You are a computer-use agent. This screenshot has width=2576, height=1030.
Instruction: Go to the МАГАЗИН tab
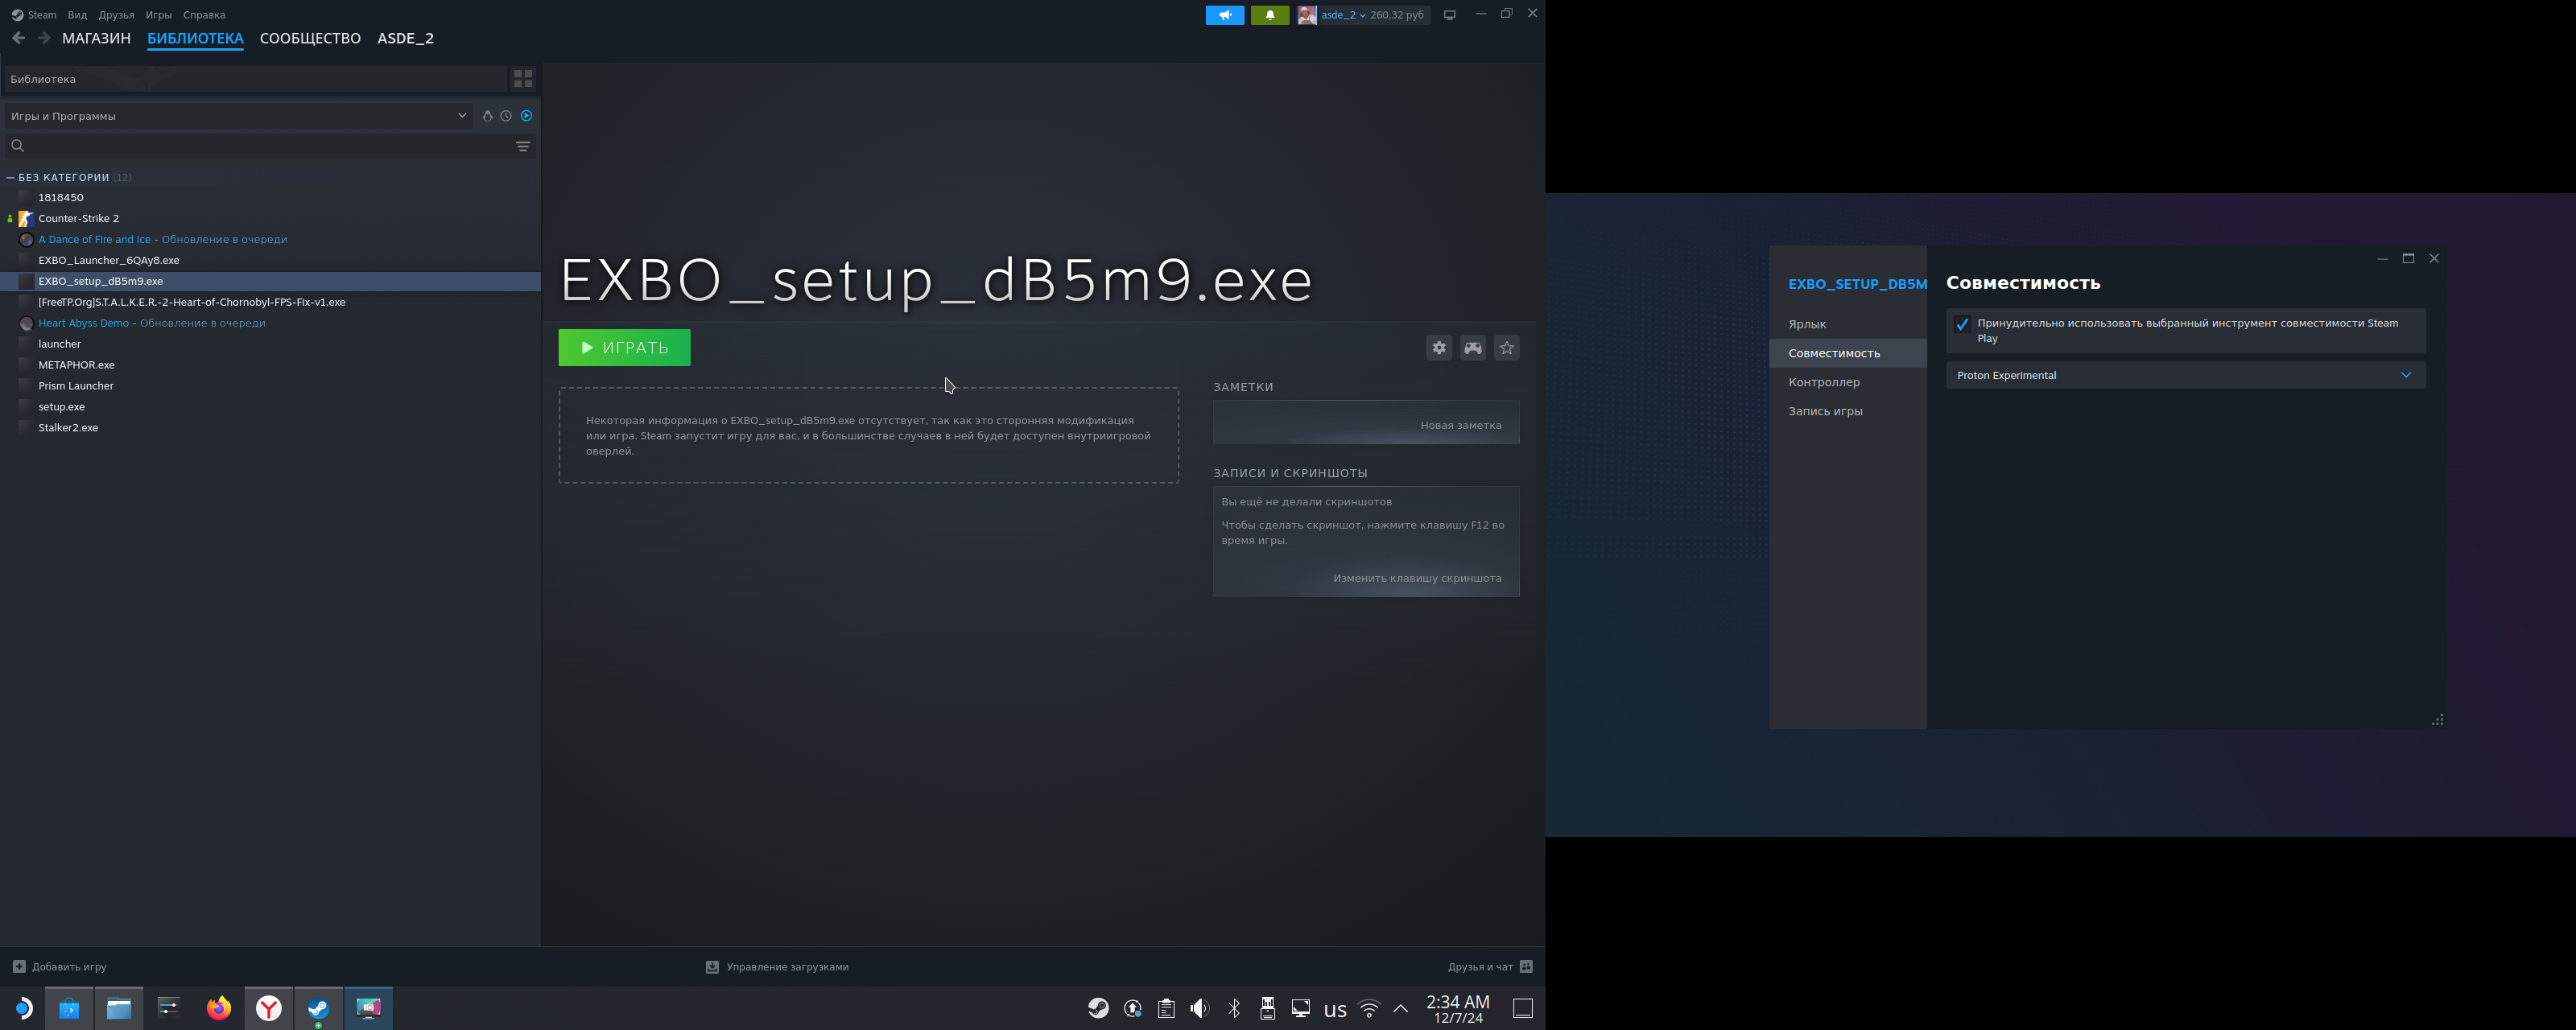point(96,38)
